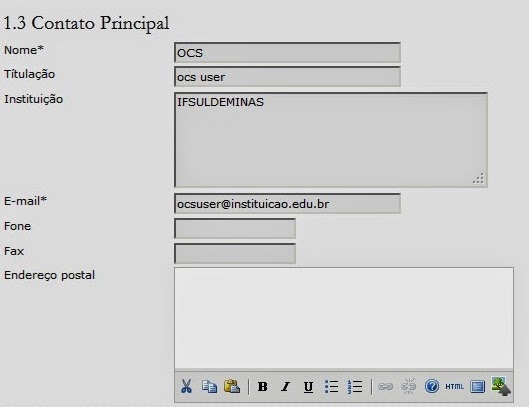Open the HTML source editor

454,386
